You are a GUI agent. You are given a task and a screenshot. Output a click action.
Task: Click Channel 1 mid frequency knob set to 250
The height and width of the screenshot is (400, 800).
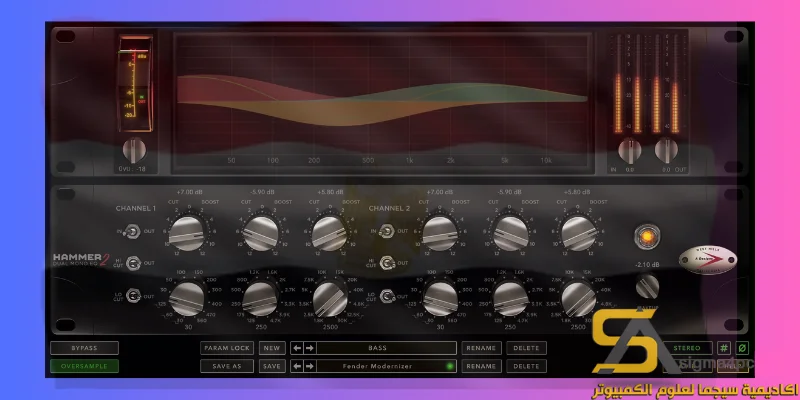tap(261, 298)
